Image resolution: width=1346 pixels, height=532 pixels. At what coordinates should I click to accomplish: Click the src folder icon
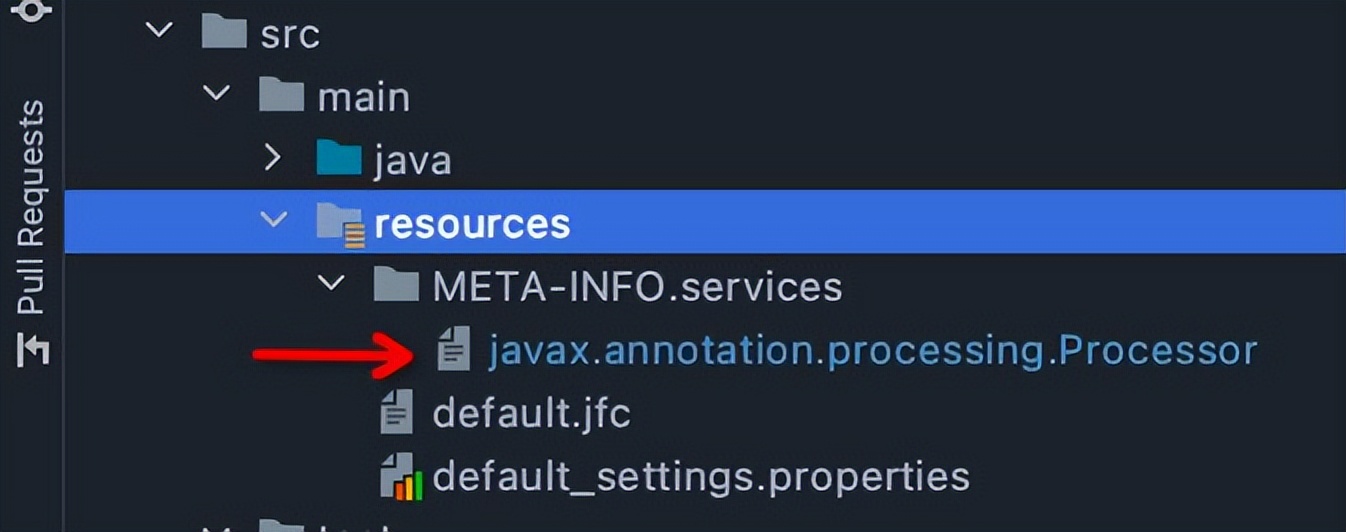coord(223,33)
